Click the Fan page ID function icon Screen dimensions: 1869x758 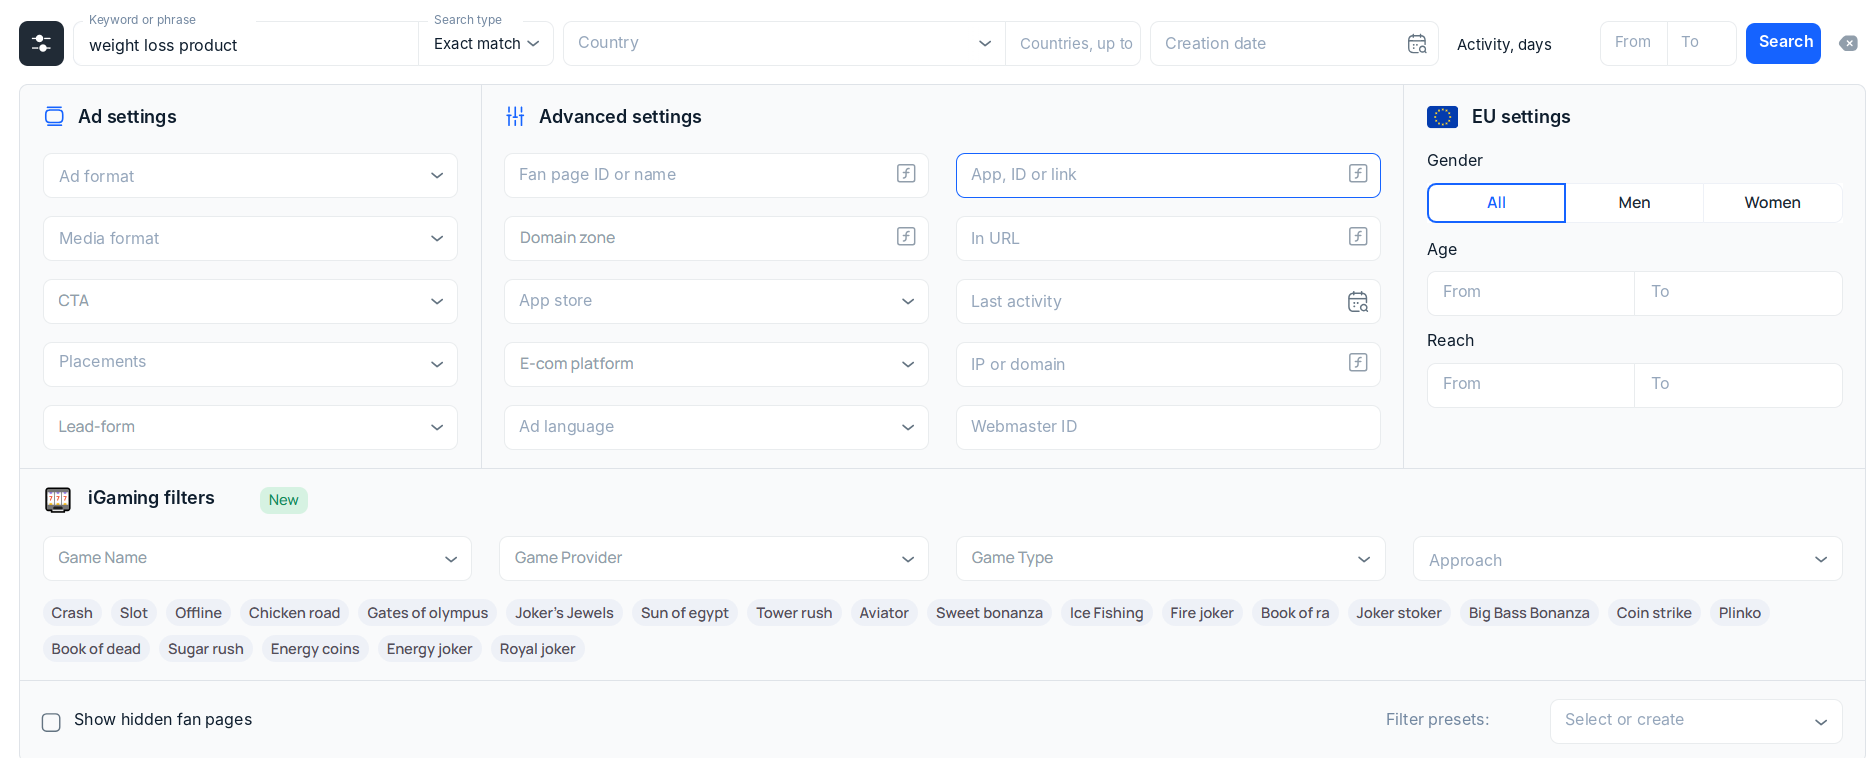click(906, 174)
